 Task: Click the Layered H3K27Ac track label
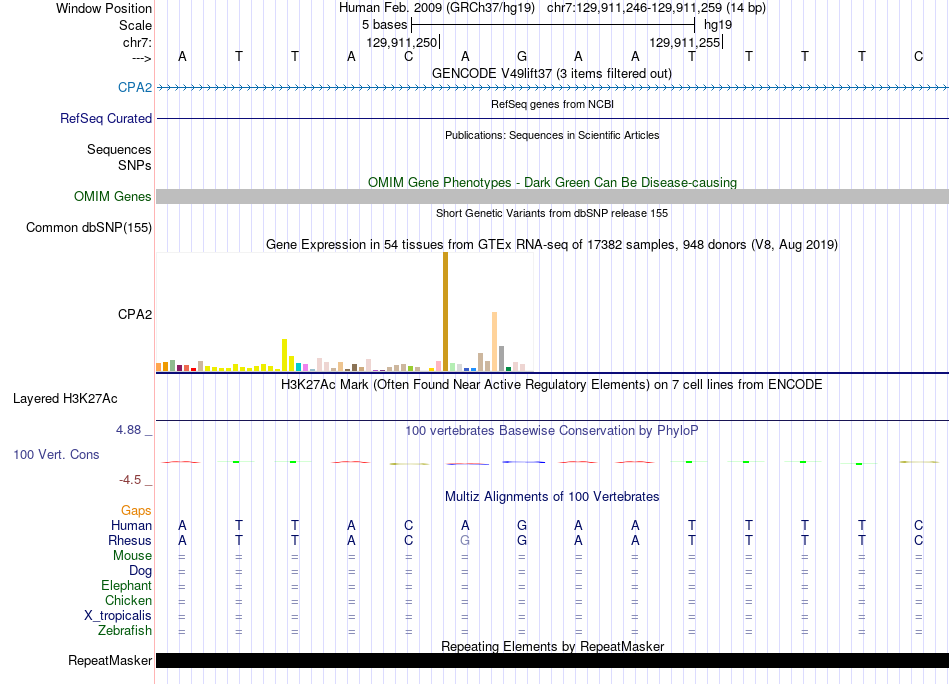click(65, 398)
